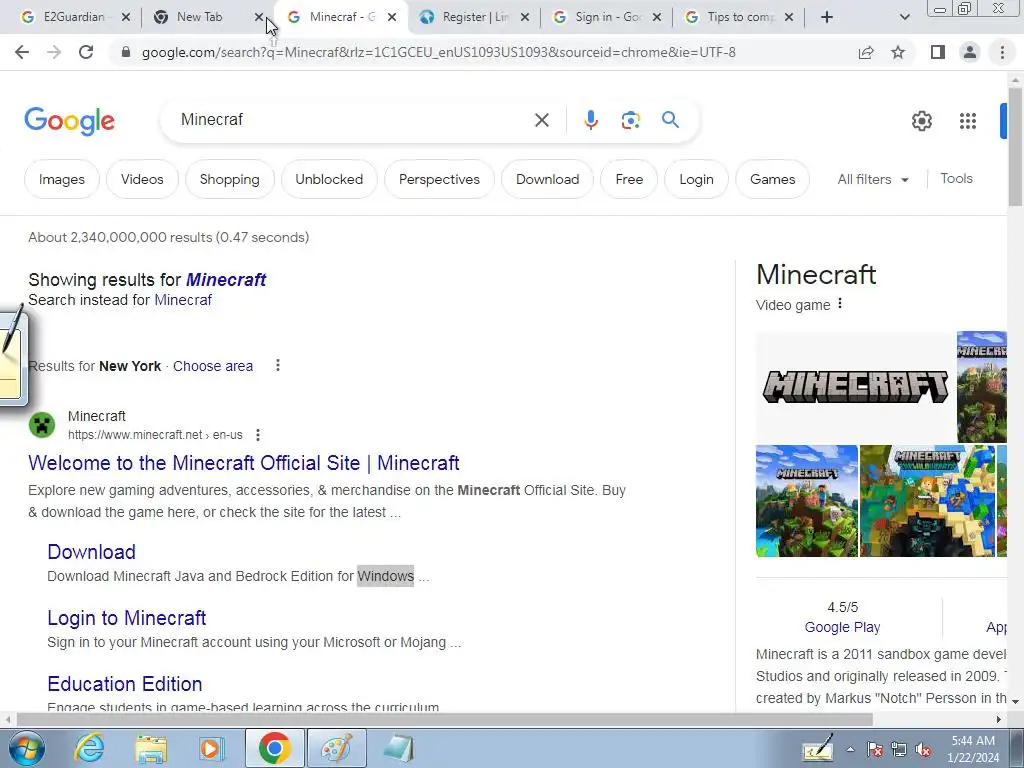Go to Google home via the logo

click(69, 121)
